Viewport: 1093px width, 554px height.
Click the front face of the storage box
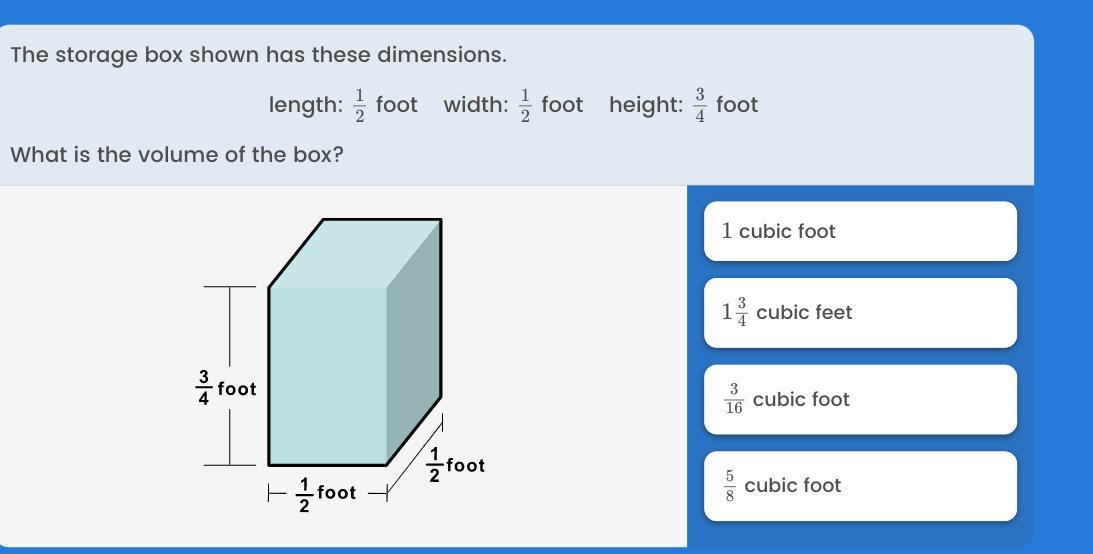pyautogui.click(x=327, y=375)
